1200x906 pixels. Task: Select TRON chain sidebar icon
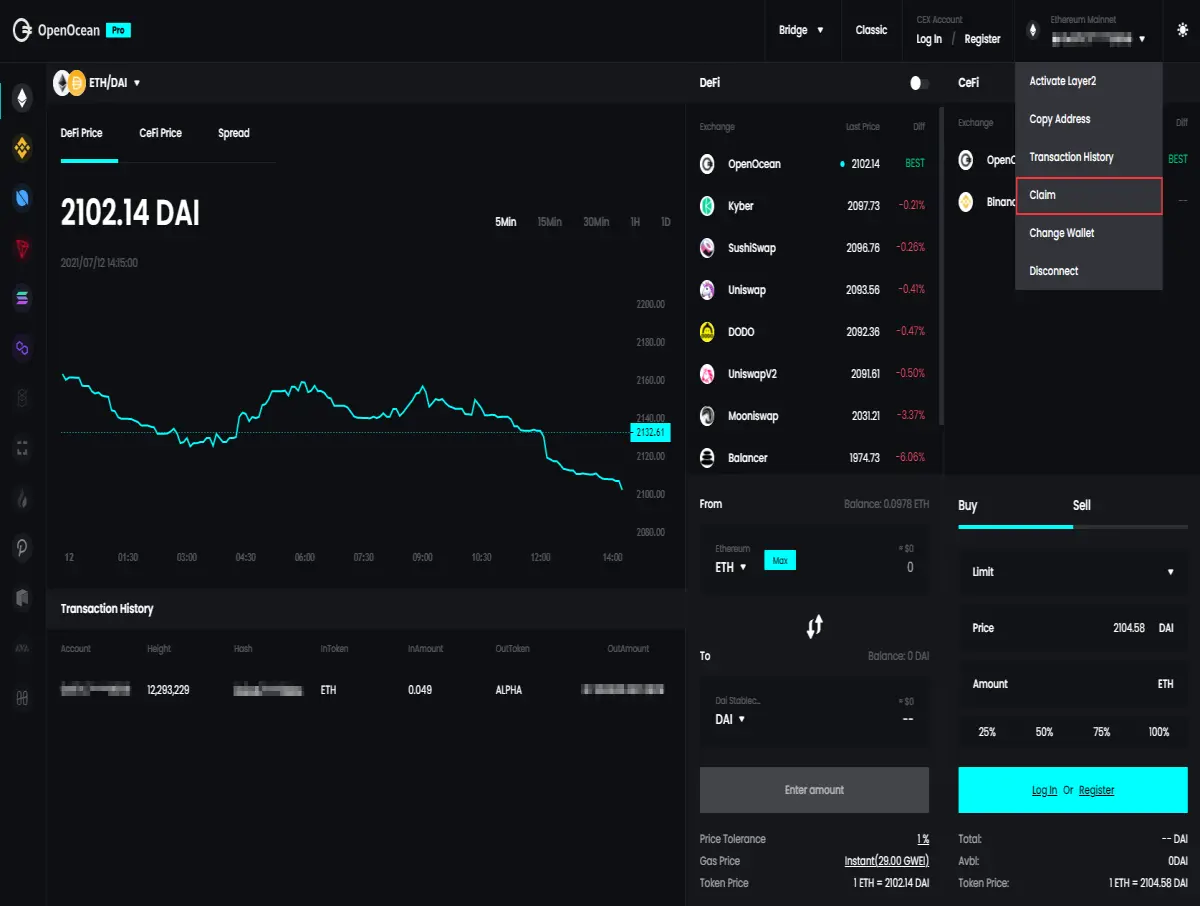(x=22, y=249)
